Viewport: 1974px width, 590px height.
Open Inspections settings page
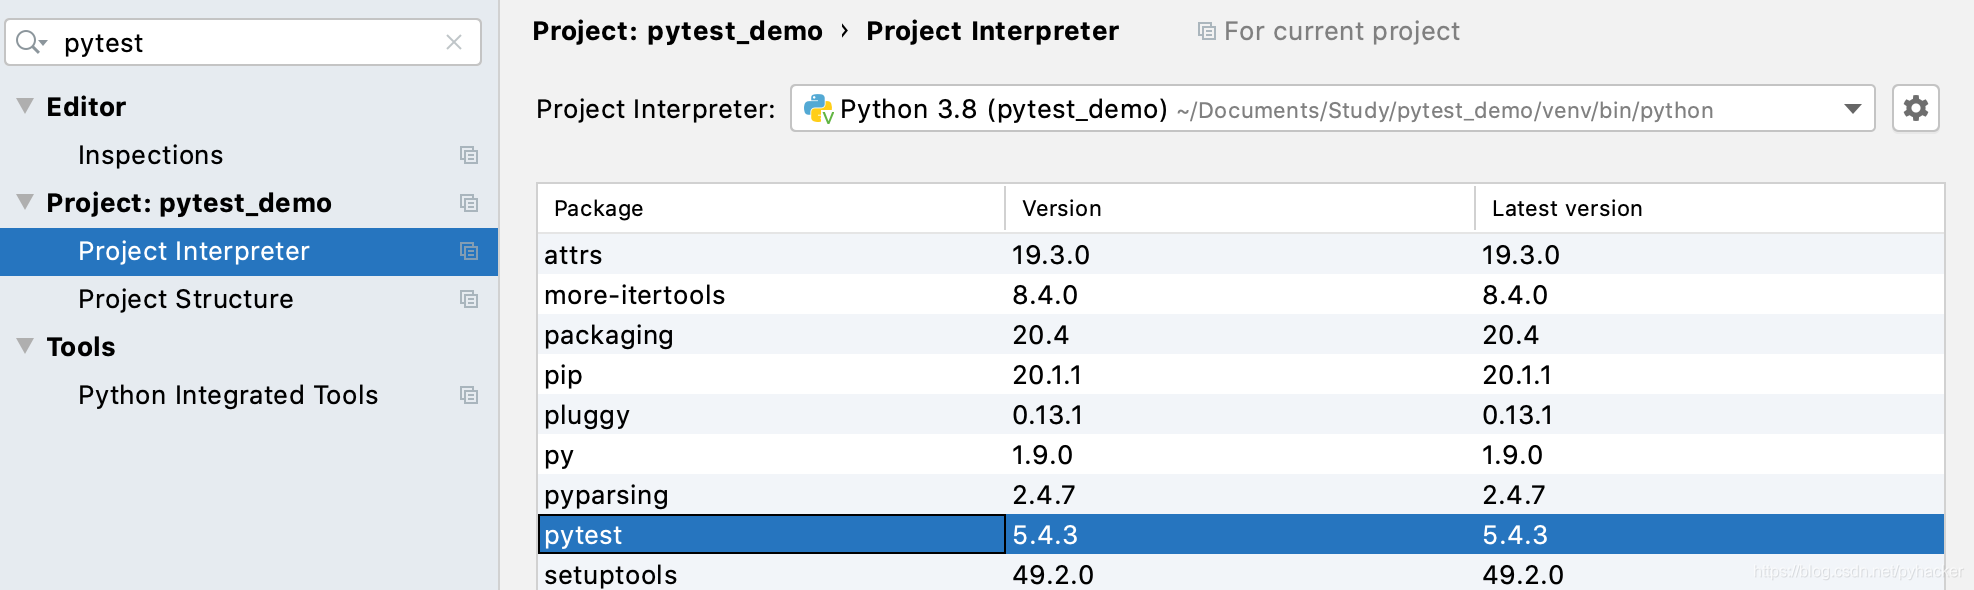(150, 155)
